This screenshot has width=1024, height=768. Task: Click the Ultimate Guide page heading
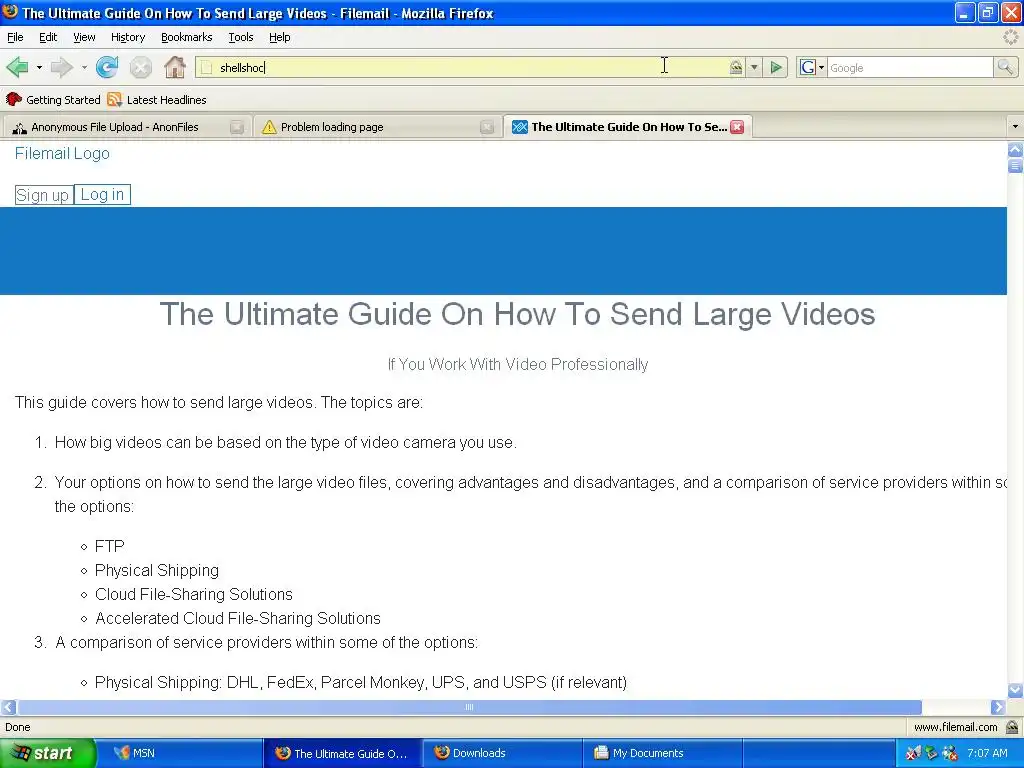[x=517, y=314]
